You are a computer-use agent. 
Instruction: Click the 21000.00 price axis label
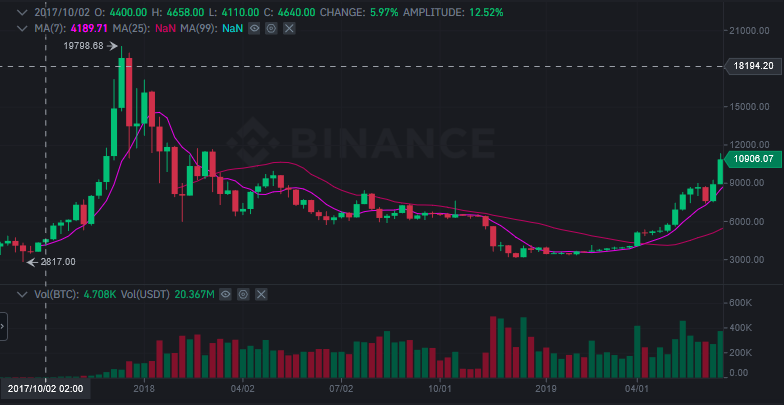pos(749,31)
